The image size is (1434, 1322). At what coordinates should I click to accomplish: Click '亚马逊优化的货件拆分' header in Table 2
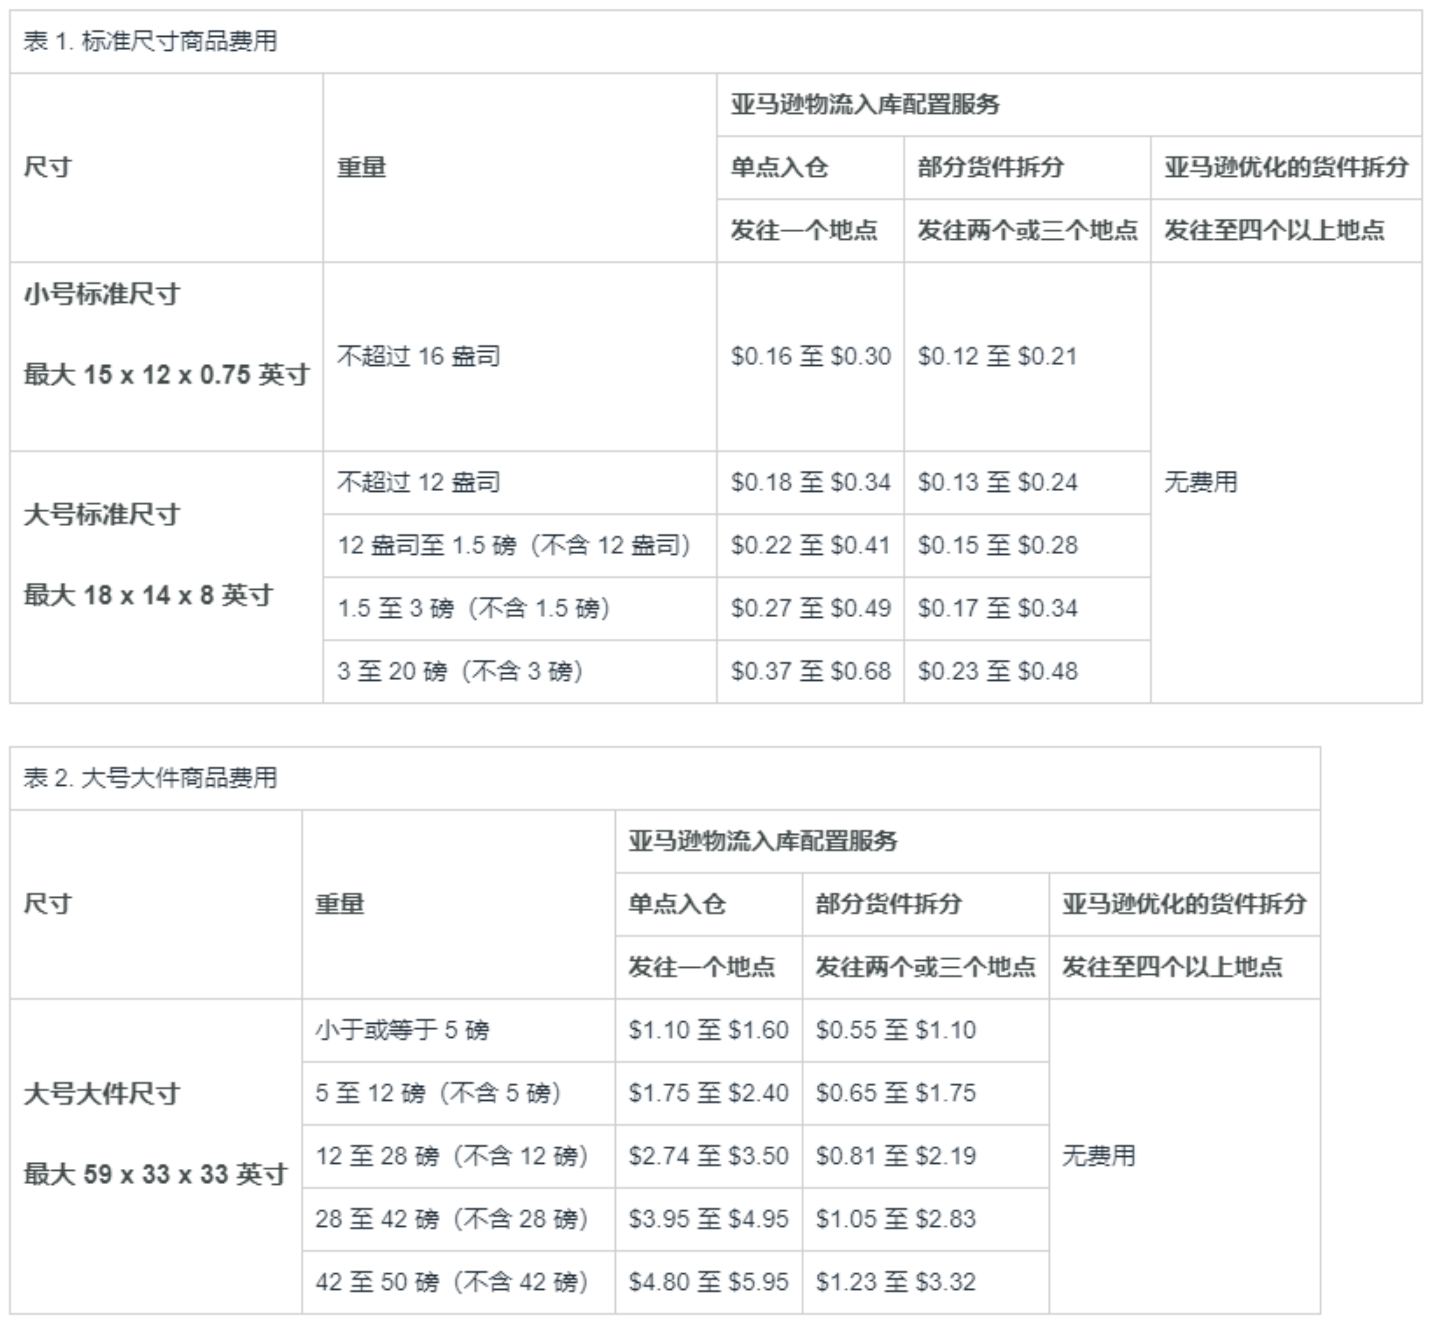coord(1184,904)
